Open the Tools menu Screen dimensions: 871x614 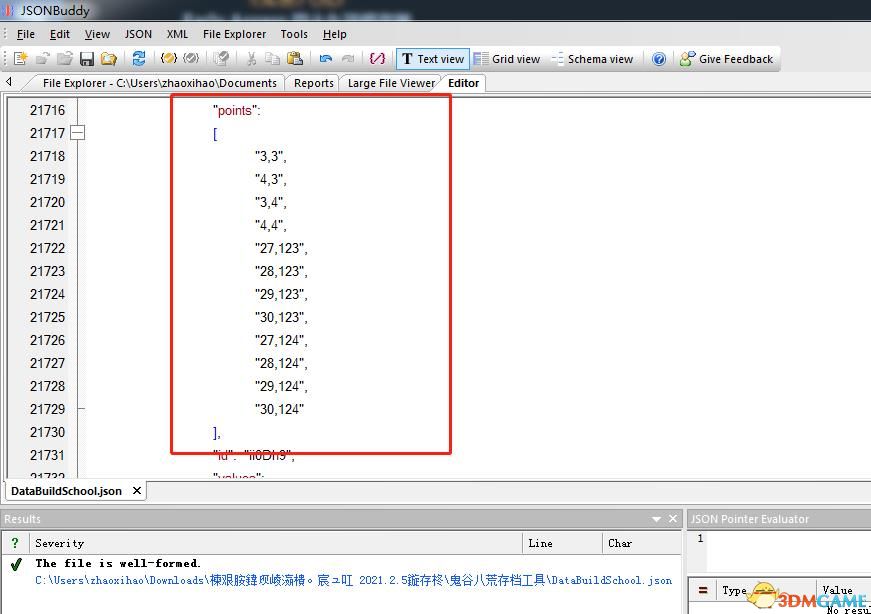[x=294, y=34]
